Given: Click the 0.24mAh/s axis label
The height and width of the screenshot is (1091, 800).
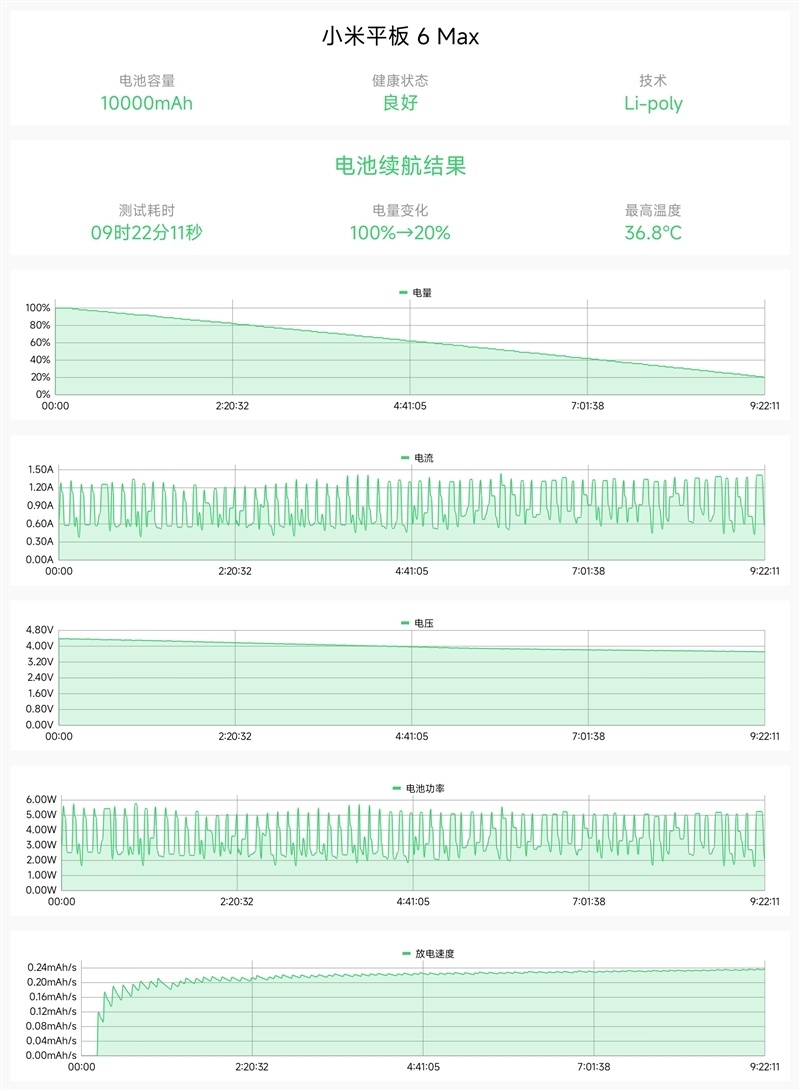Looking at the screenshot, I should point(52,968).
